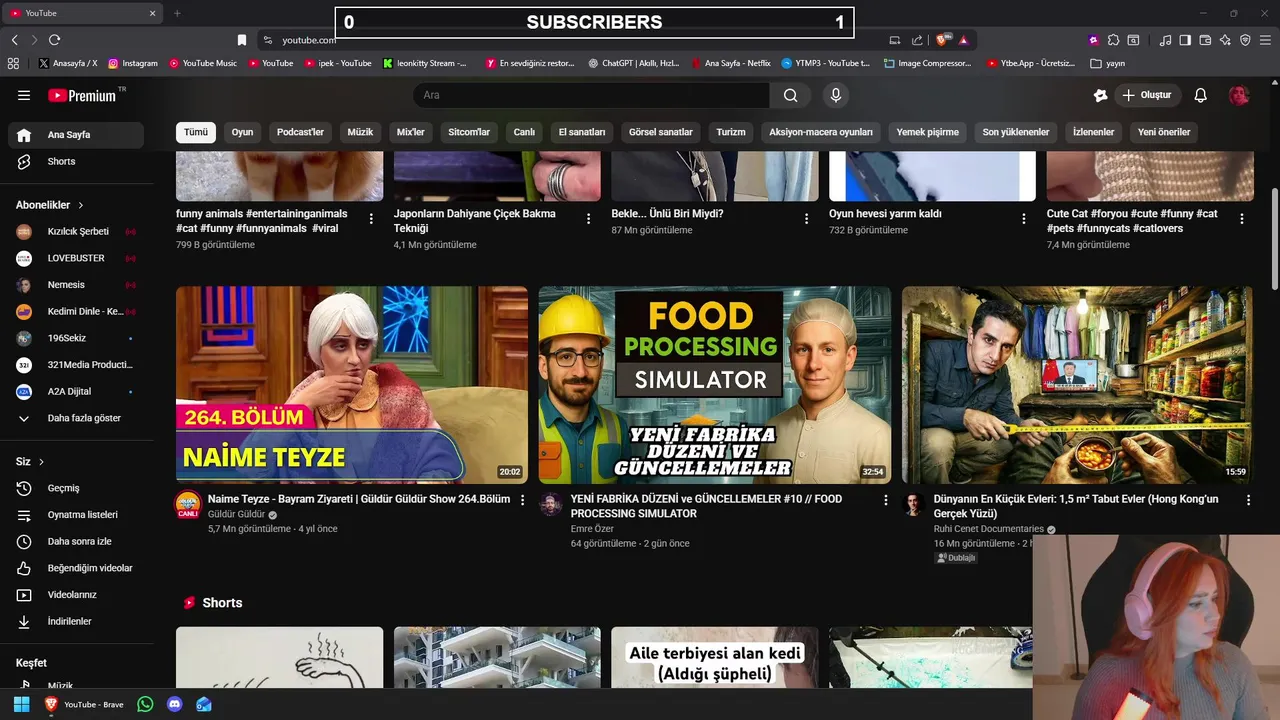Click the Brave Shields lion icon
Viewport: 1280px width, 720px height.
tap(942, 40)
